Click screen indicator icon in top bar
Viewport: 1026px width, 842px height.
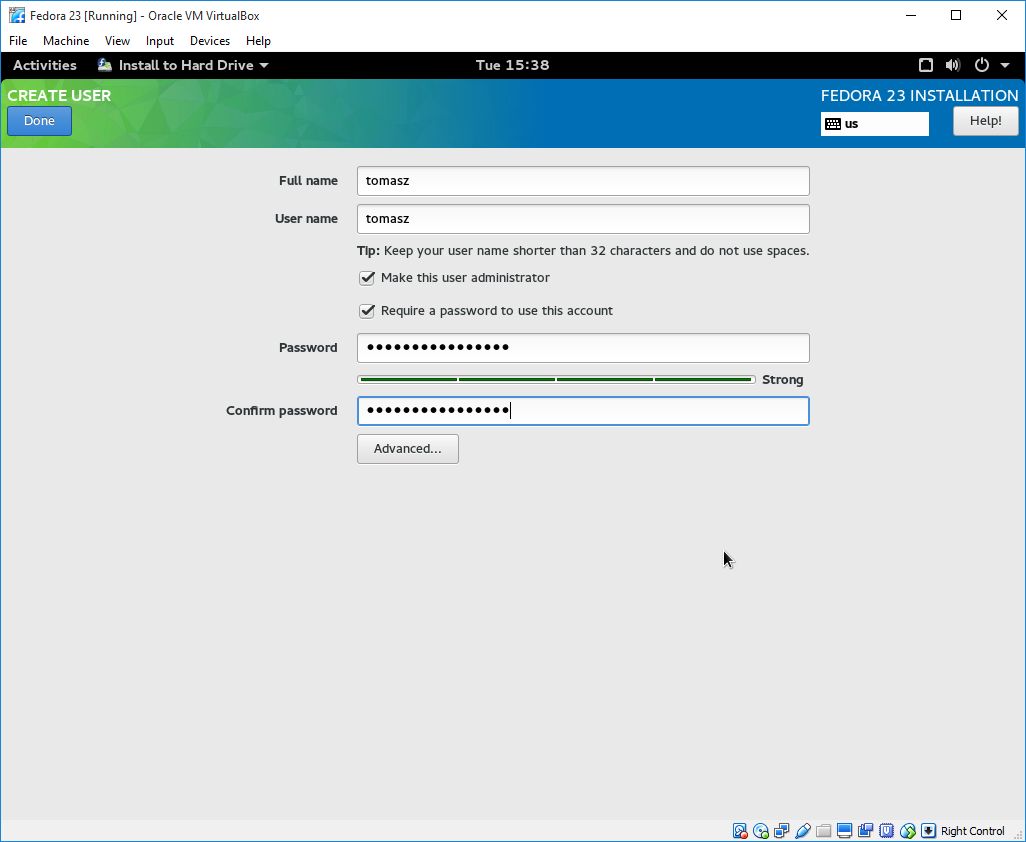click(926, 65)
